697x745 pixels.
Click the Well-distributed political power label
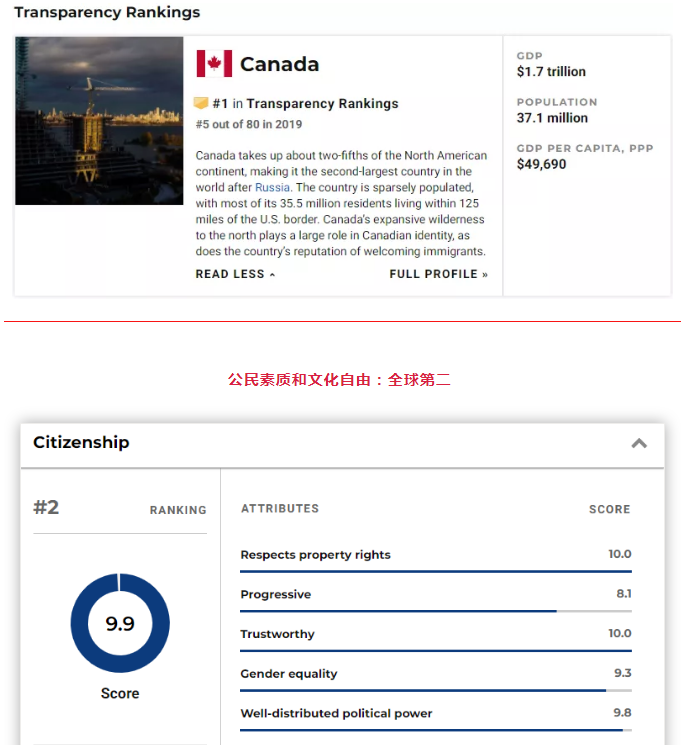(x=336, y=714)
